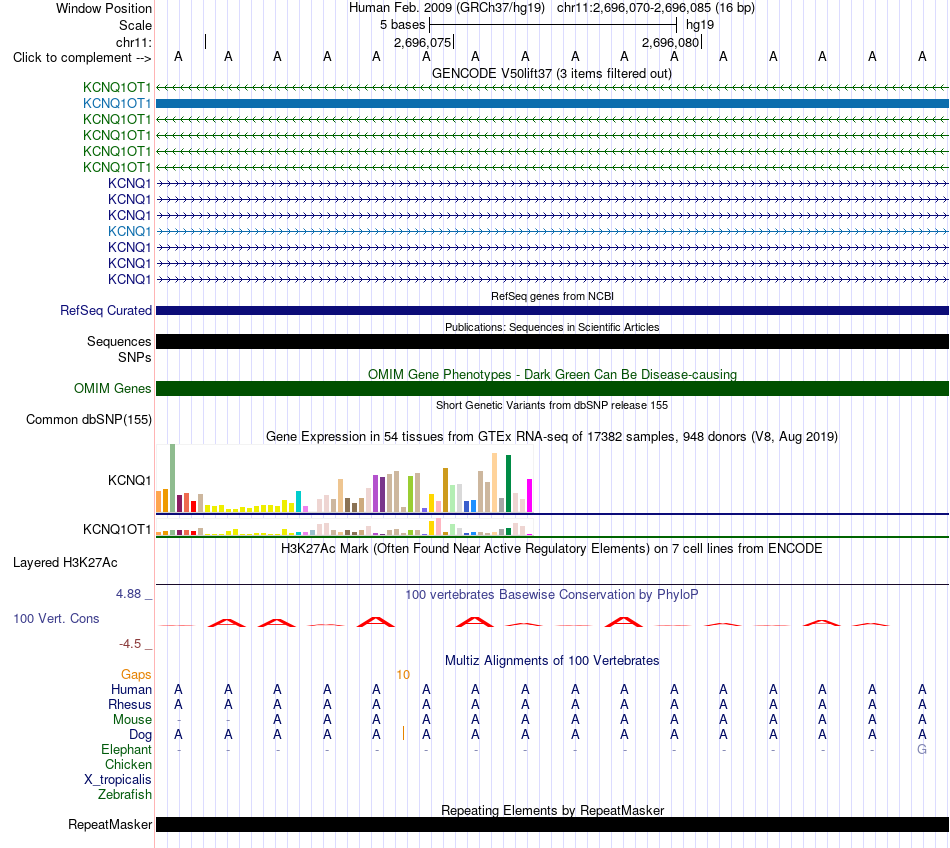The image size is (950, 848).
Task: Click the orange 'Gaps' row label
Action: (136, 675)
